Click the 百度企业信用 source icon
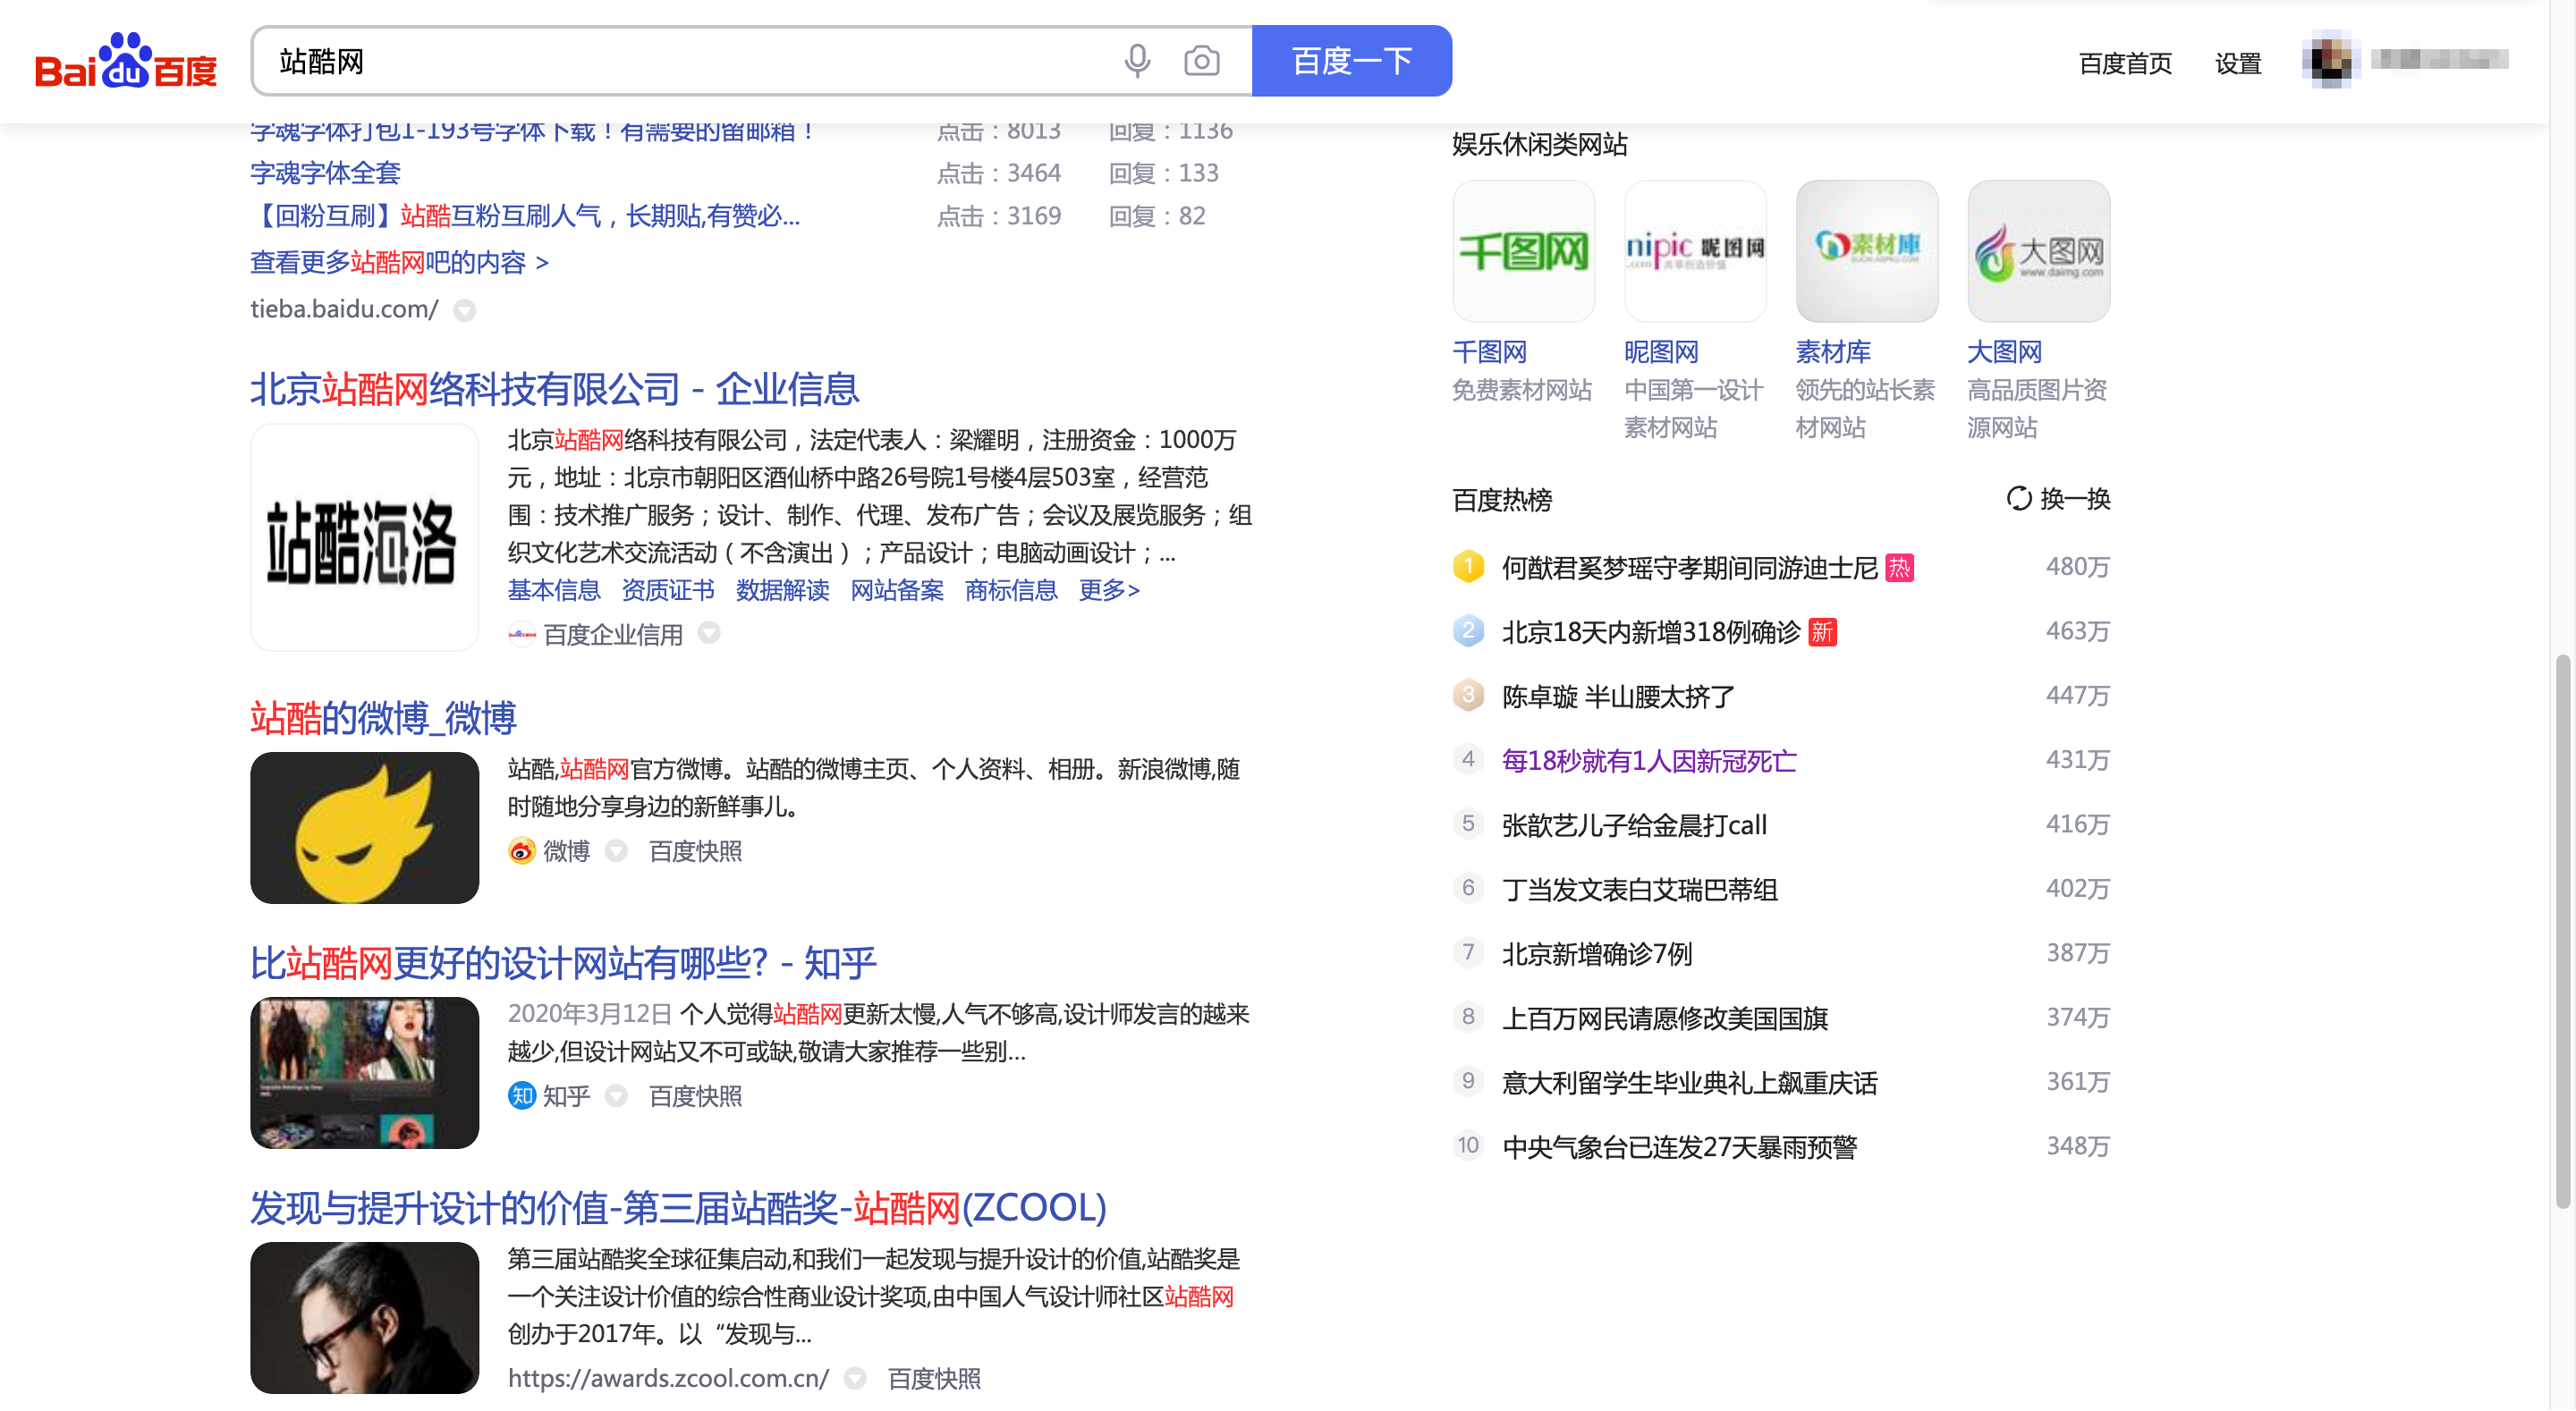 point(523,634)
